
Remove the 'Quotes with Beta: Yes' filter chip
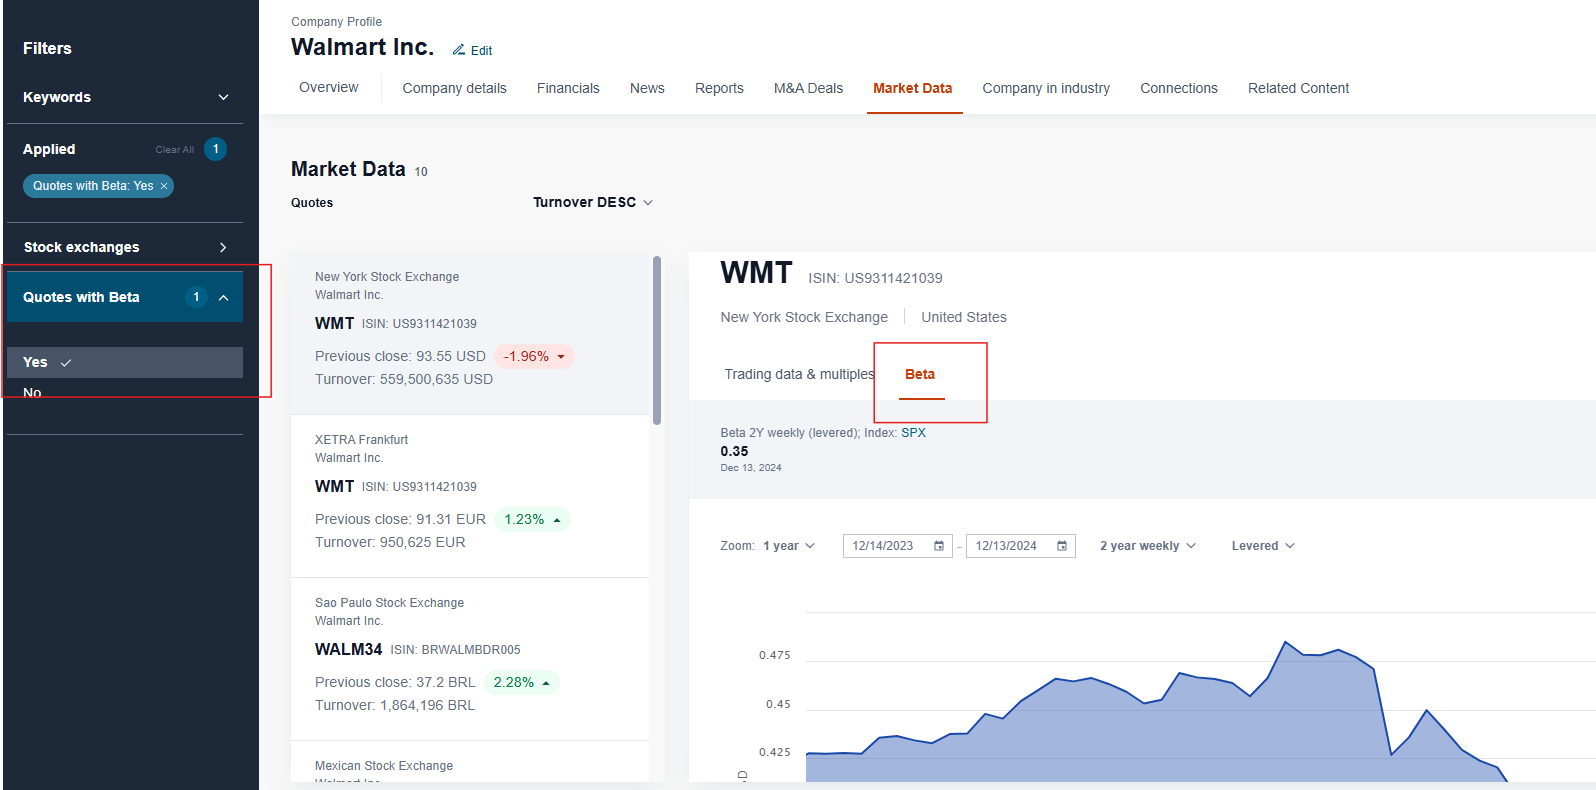164,186
